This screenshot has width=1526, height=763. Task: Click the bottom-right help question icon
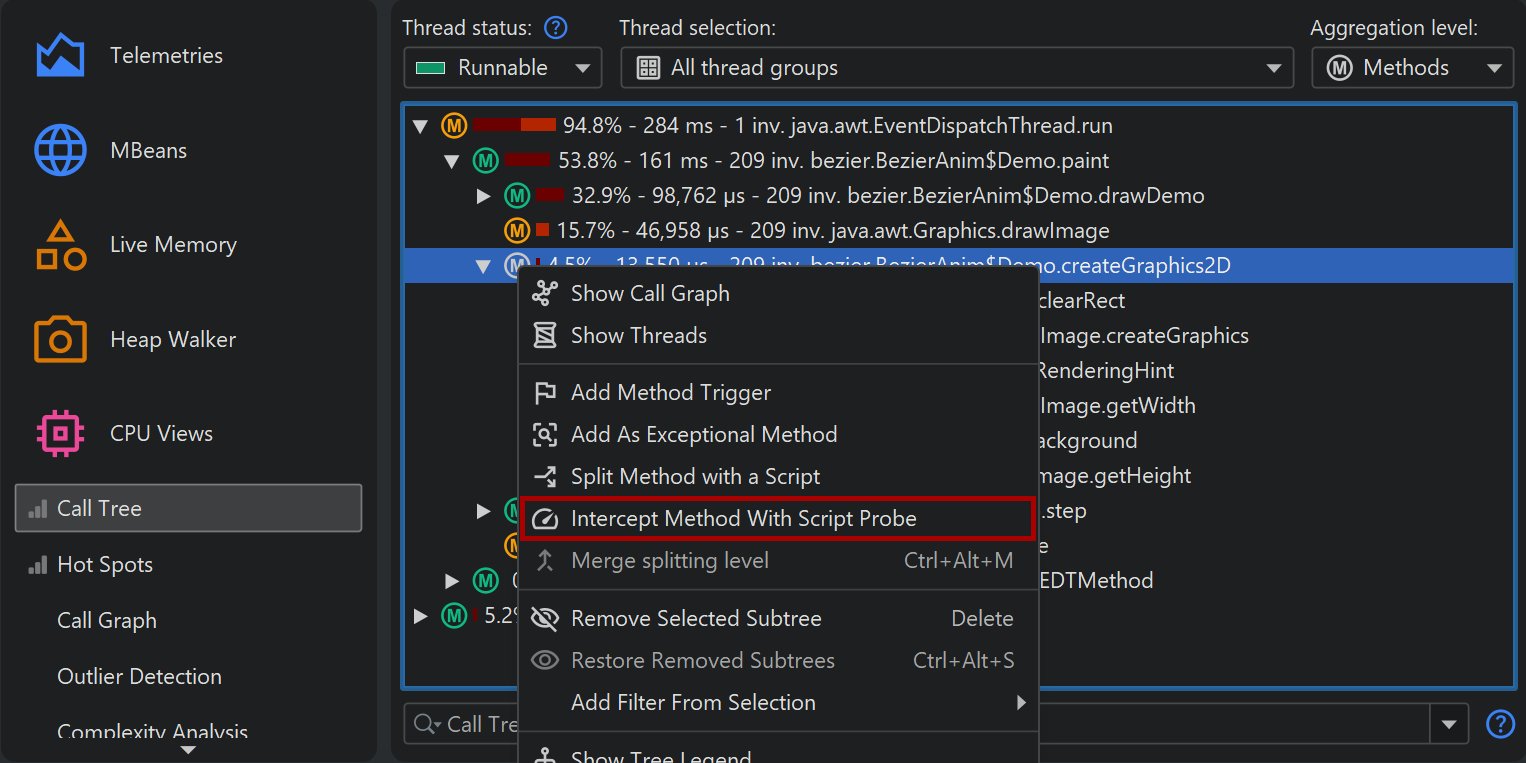pos(1500,724)
